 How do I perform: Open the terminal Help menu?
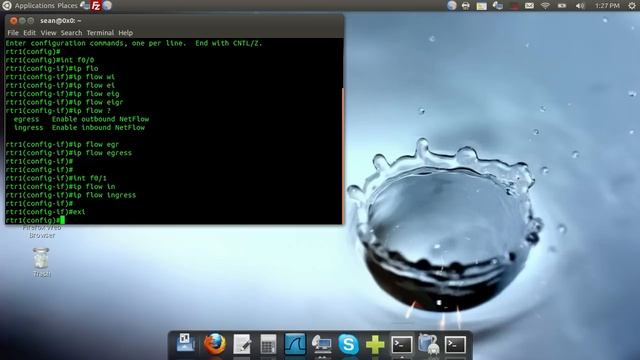125,33
